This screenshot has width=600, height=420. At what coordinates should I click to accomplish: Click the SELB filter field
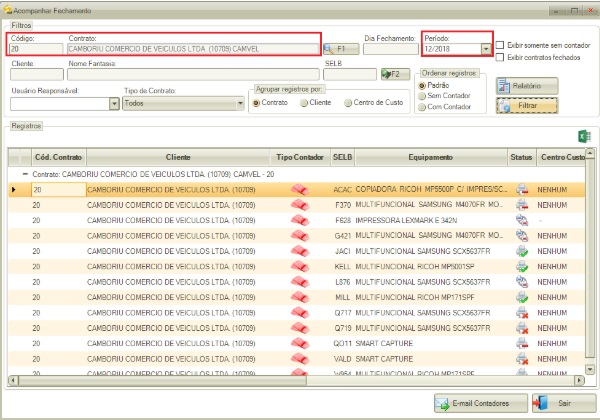pos(350,74)
